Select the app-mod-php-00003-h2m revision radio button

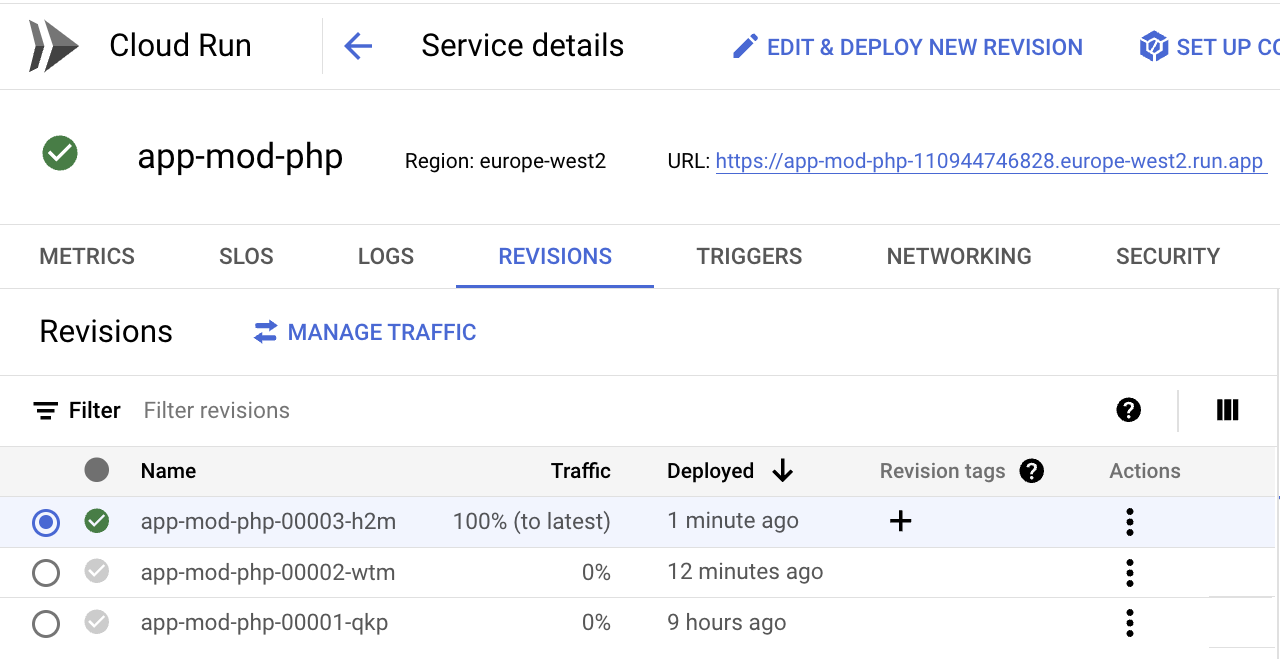(46, 522)
